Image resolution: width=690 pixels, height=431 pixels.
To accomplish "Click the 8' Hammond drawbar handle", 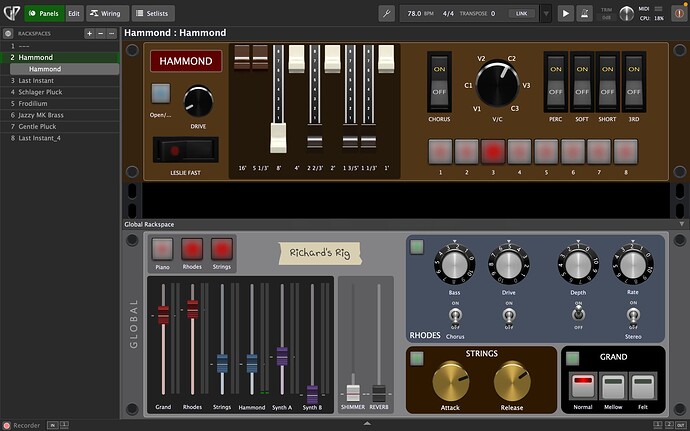I will [278, 138].
